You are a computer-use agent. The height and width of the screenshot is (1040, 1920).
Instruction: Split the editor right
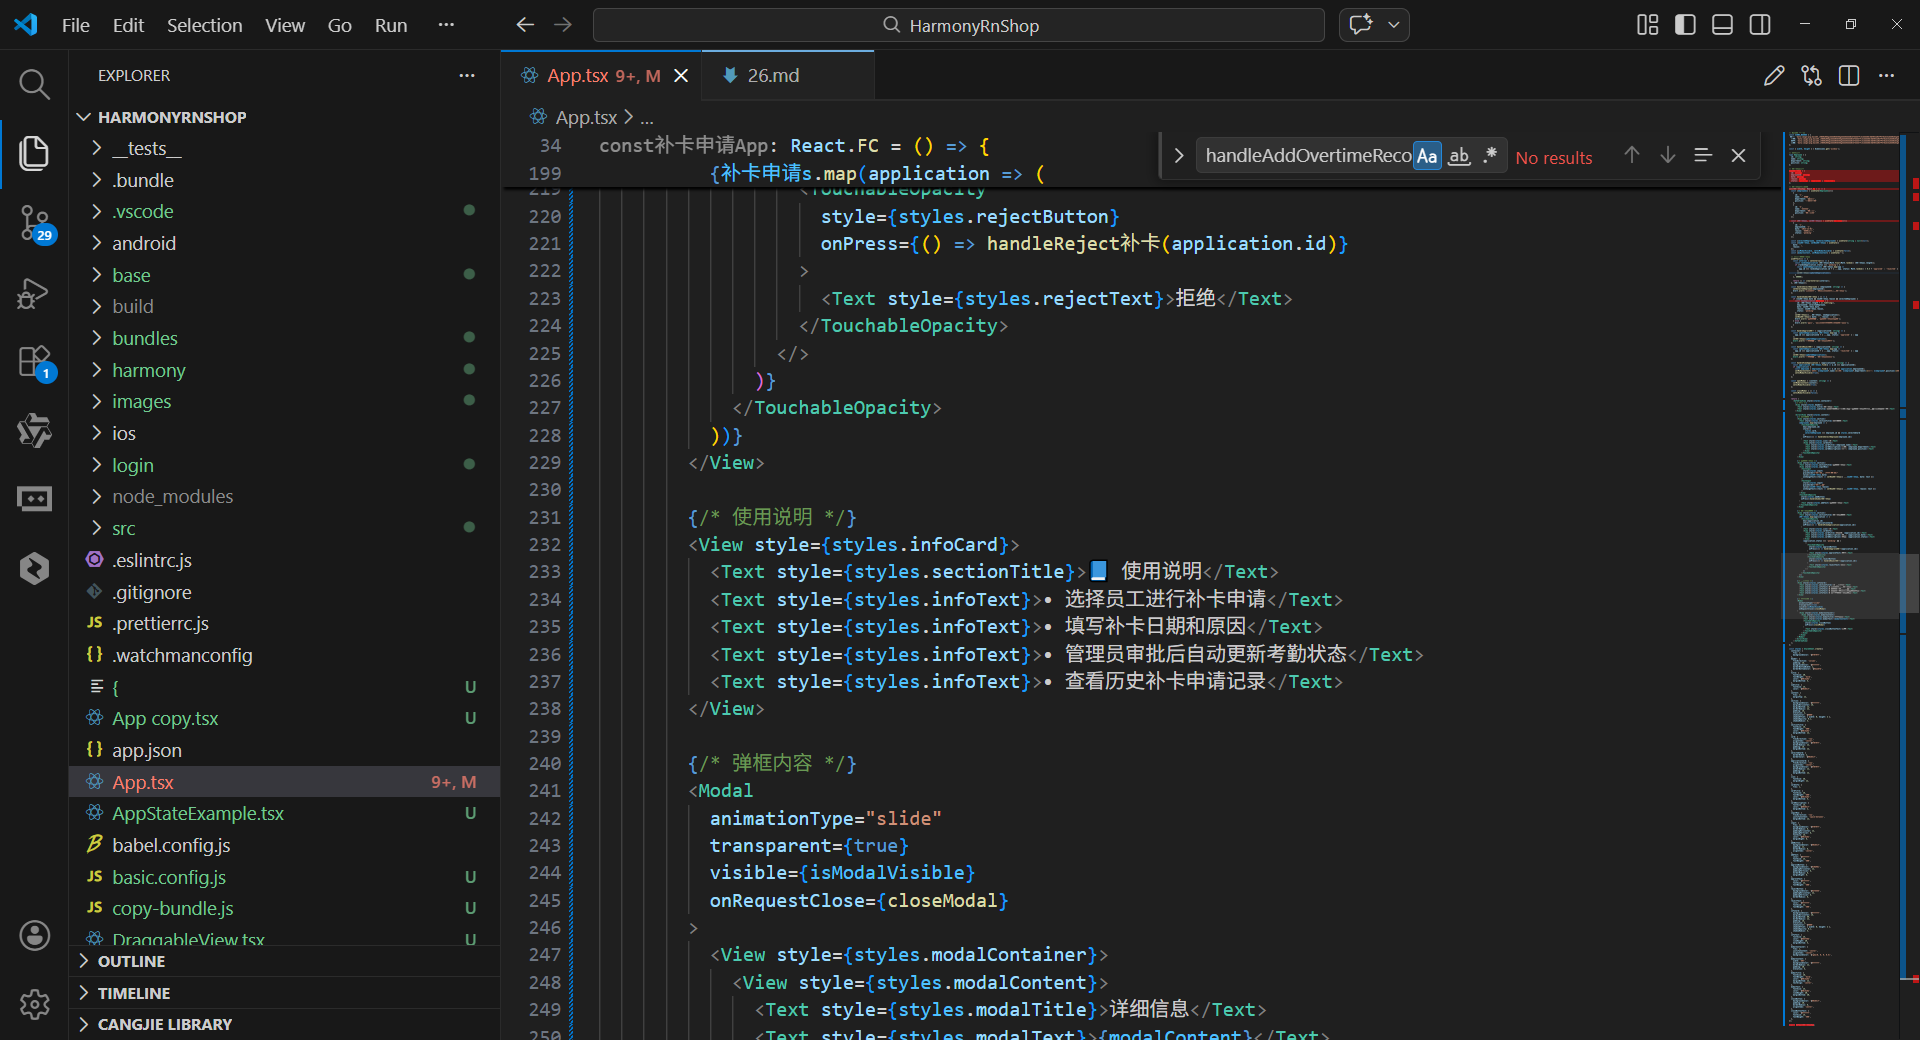pyautogui.click(x=1849, y=76)
